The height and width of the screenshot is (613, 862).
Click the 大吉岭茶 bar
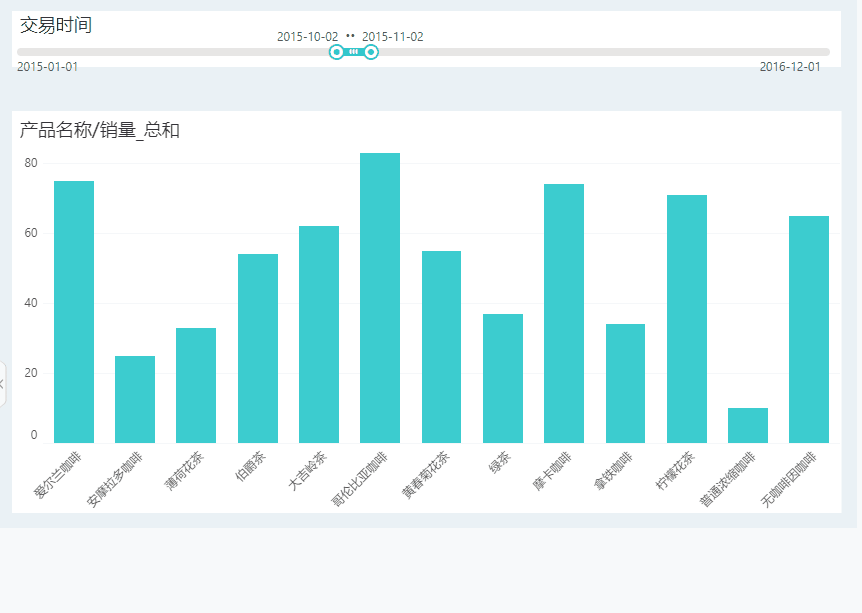pos(319,334)
